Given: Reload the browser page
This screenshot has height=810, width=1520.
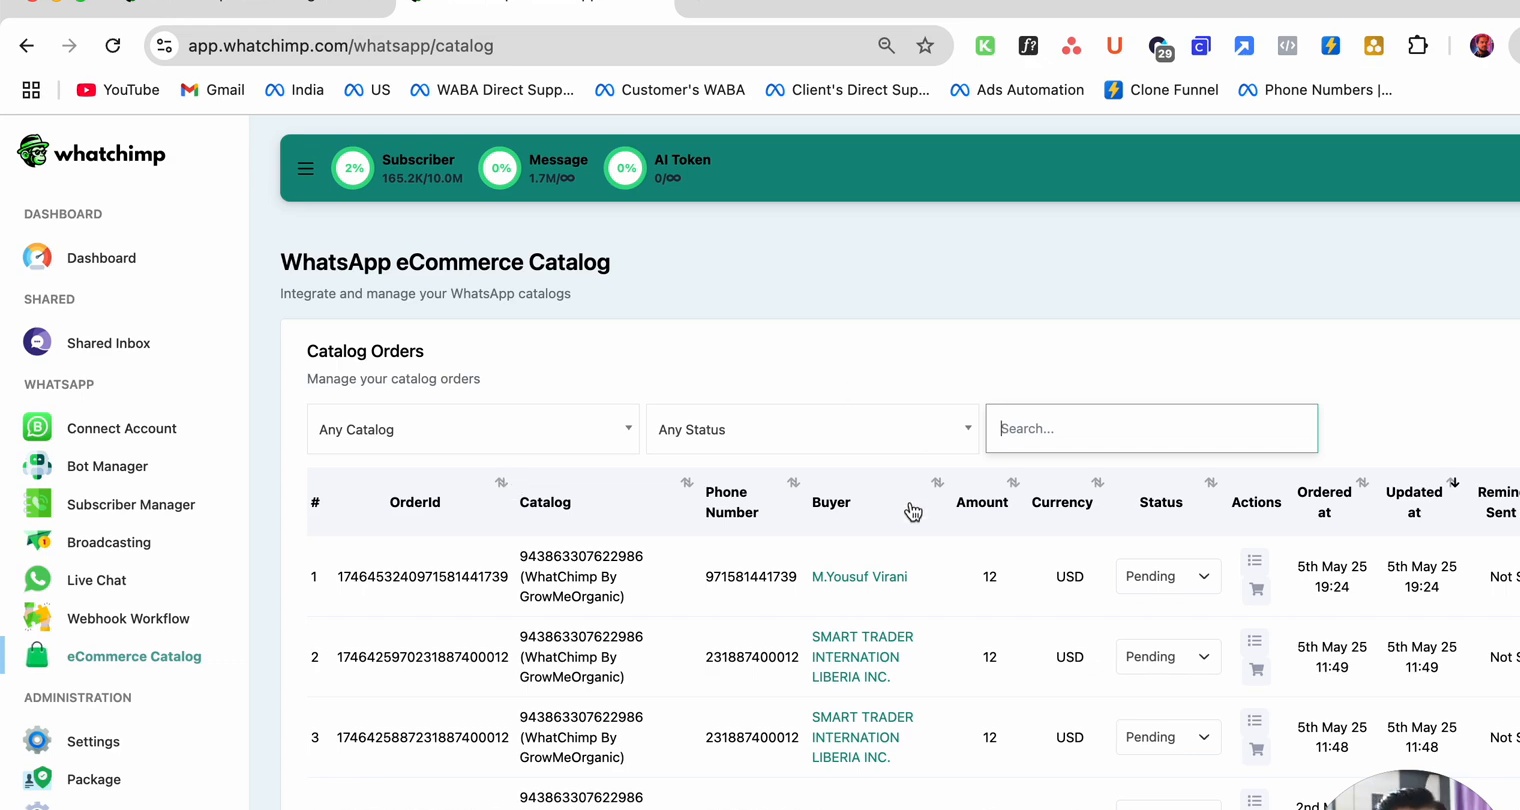Looking at the screenshot, I should 113,46.
